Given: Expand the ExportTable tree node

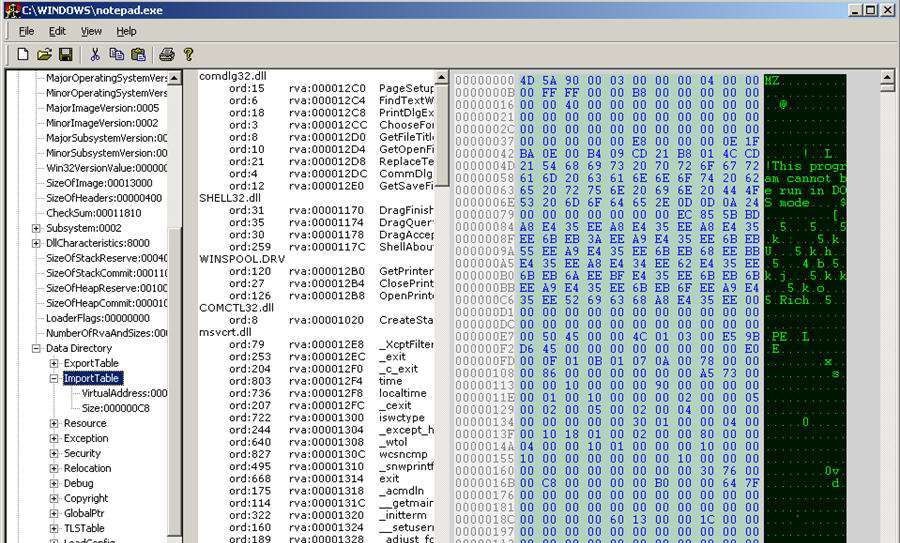Looking at the screenshot, I should click(x=54, y=363).
